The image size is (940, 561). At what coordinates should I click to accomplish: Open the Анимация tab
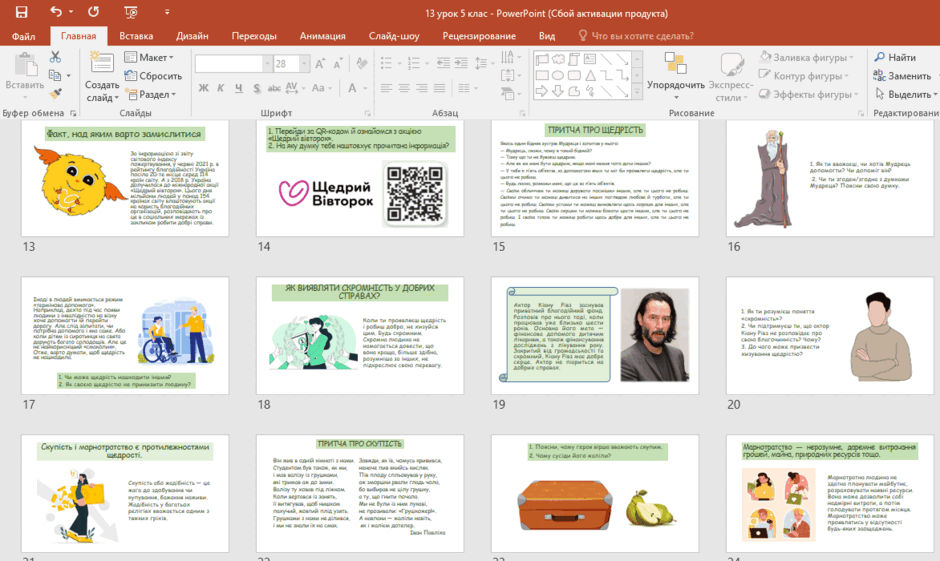click(323, 36)
